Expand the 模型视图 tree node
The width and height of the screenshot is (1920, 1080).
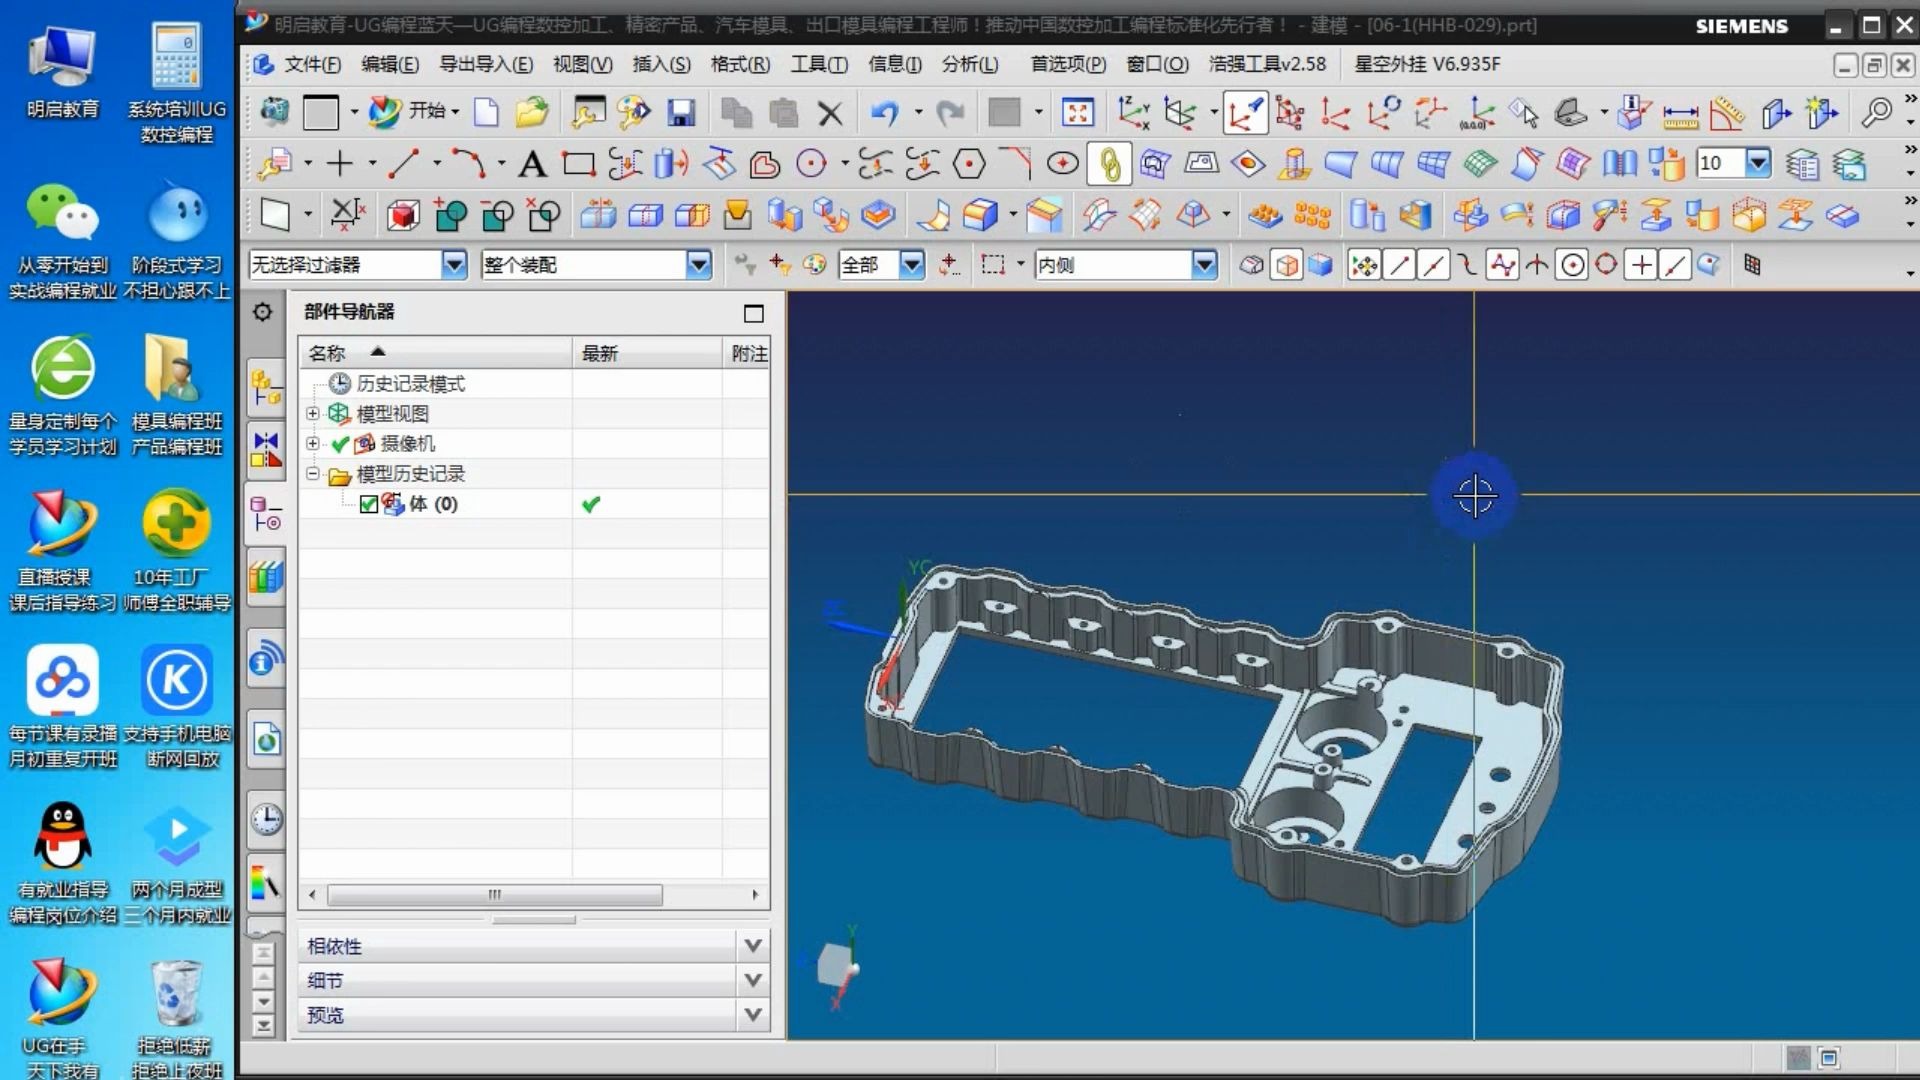313,413
